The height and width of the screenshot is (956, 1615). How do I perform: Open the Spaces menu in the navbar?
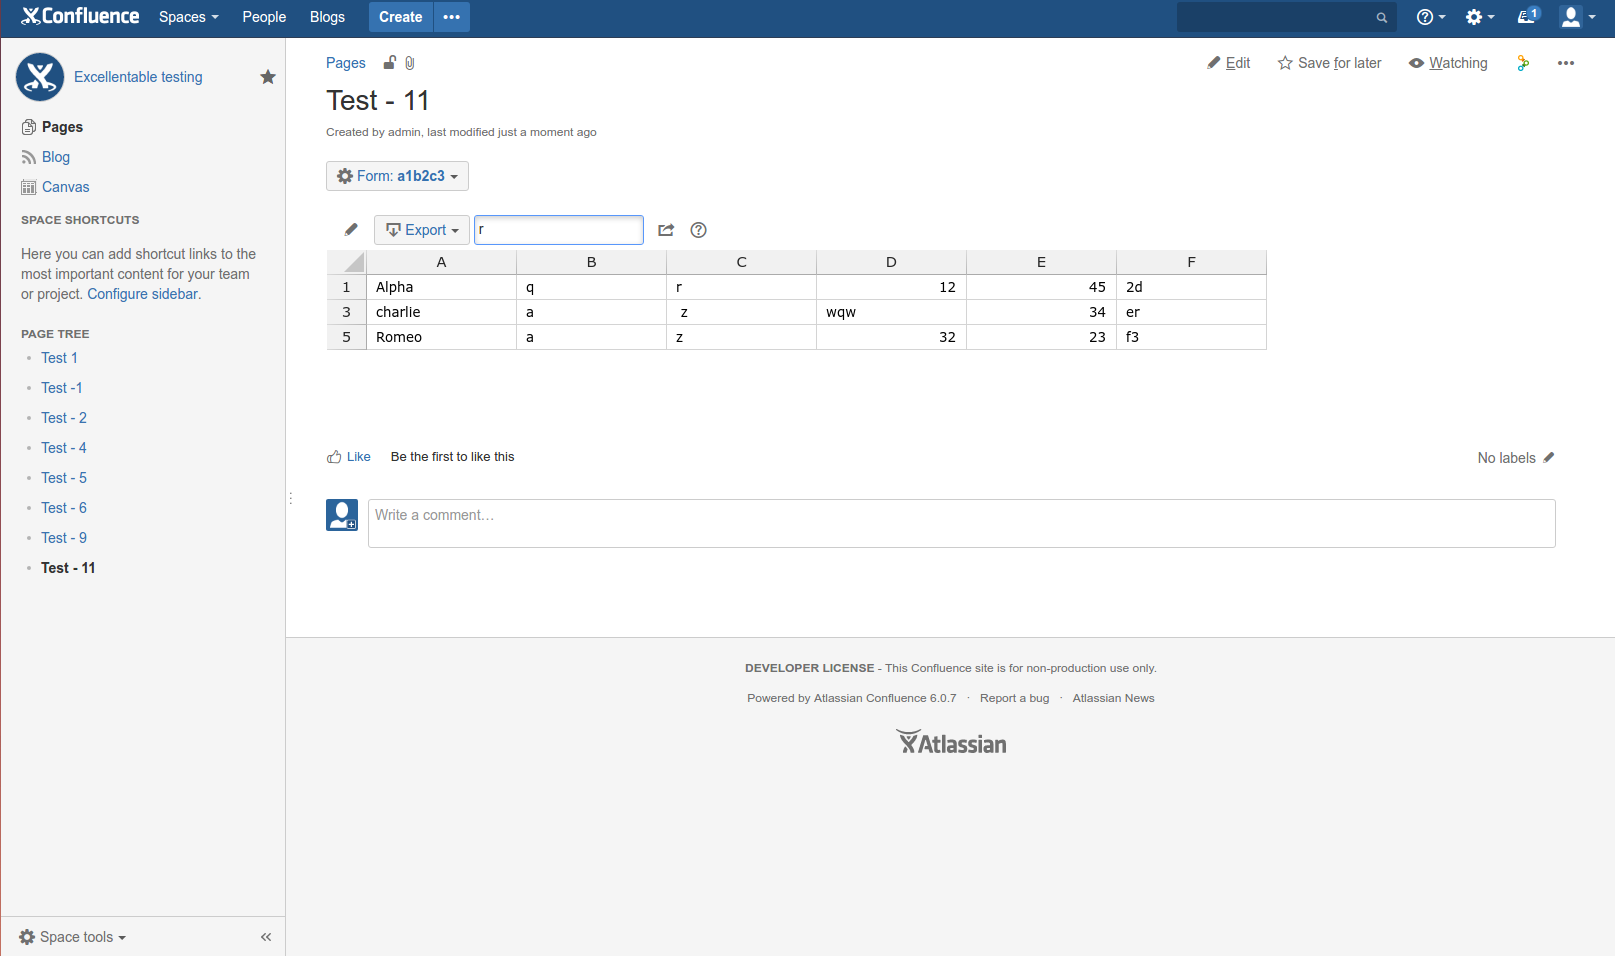(187, 17)
